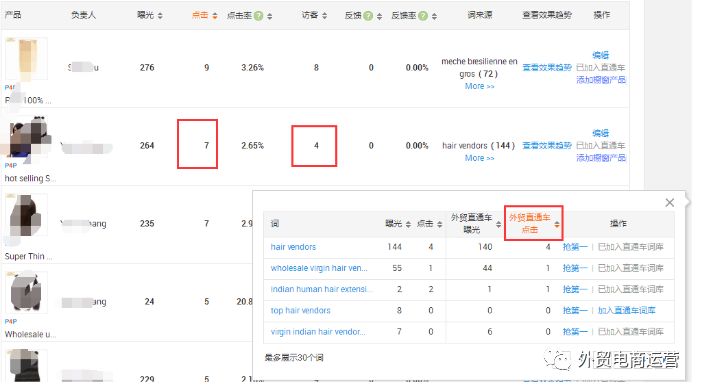Open keyword wholesale virgin hair ven... link
This screenshot has height=391, width=702.
click(x=319, y=268)
